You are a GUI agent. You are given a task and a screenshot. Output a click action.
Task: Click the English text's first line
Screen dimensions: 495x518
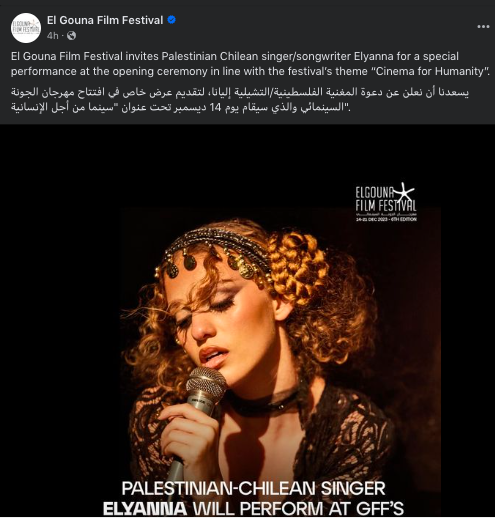point(235,56)
